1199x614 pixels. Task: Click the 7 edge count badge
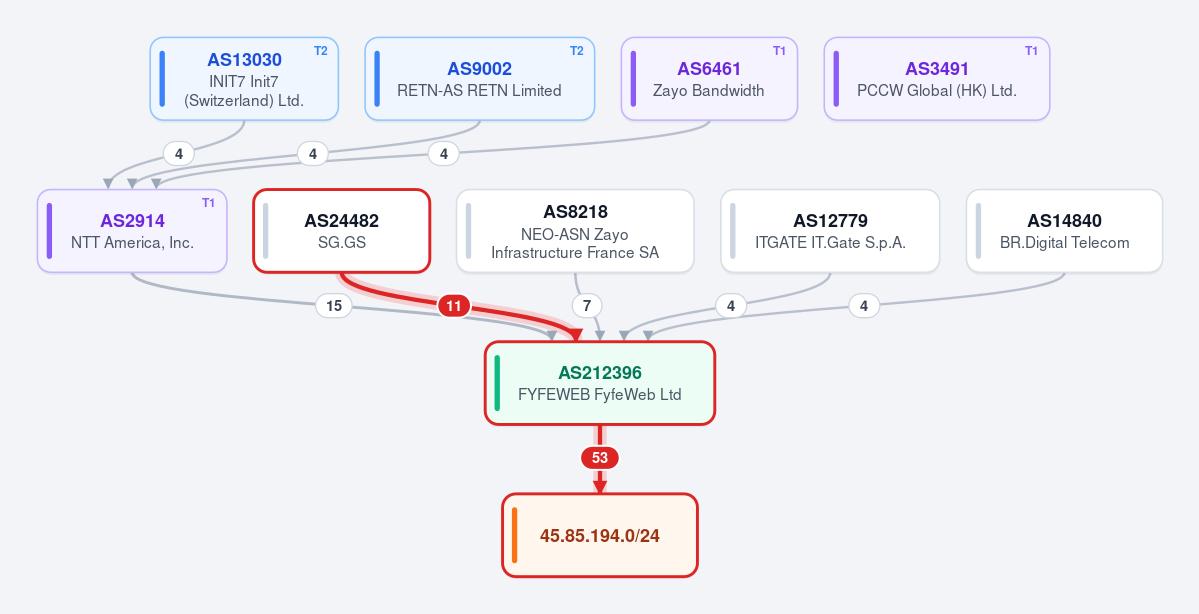click(x=587, y=306)
